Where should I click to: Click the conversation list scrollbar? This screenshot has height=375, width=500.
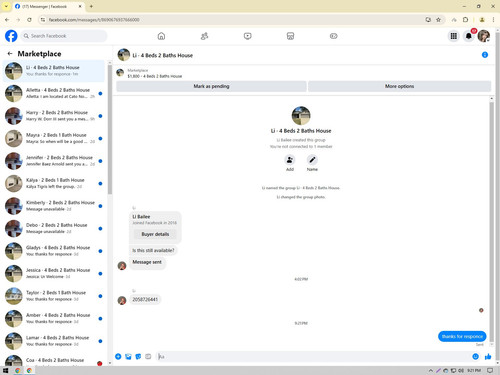(x=110, y=129)
